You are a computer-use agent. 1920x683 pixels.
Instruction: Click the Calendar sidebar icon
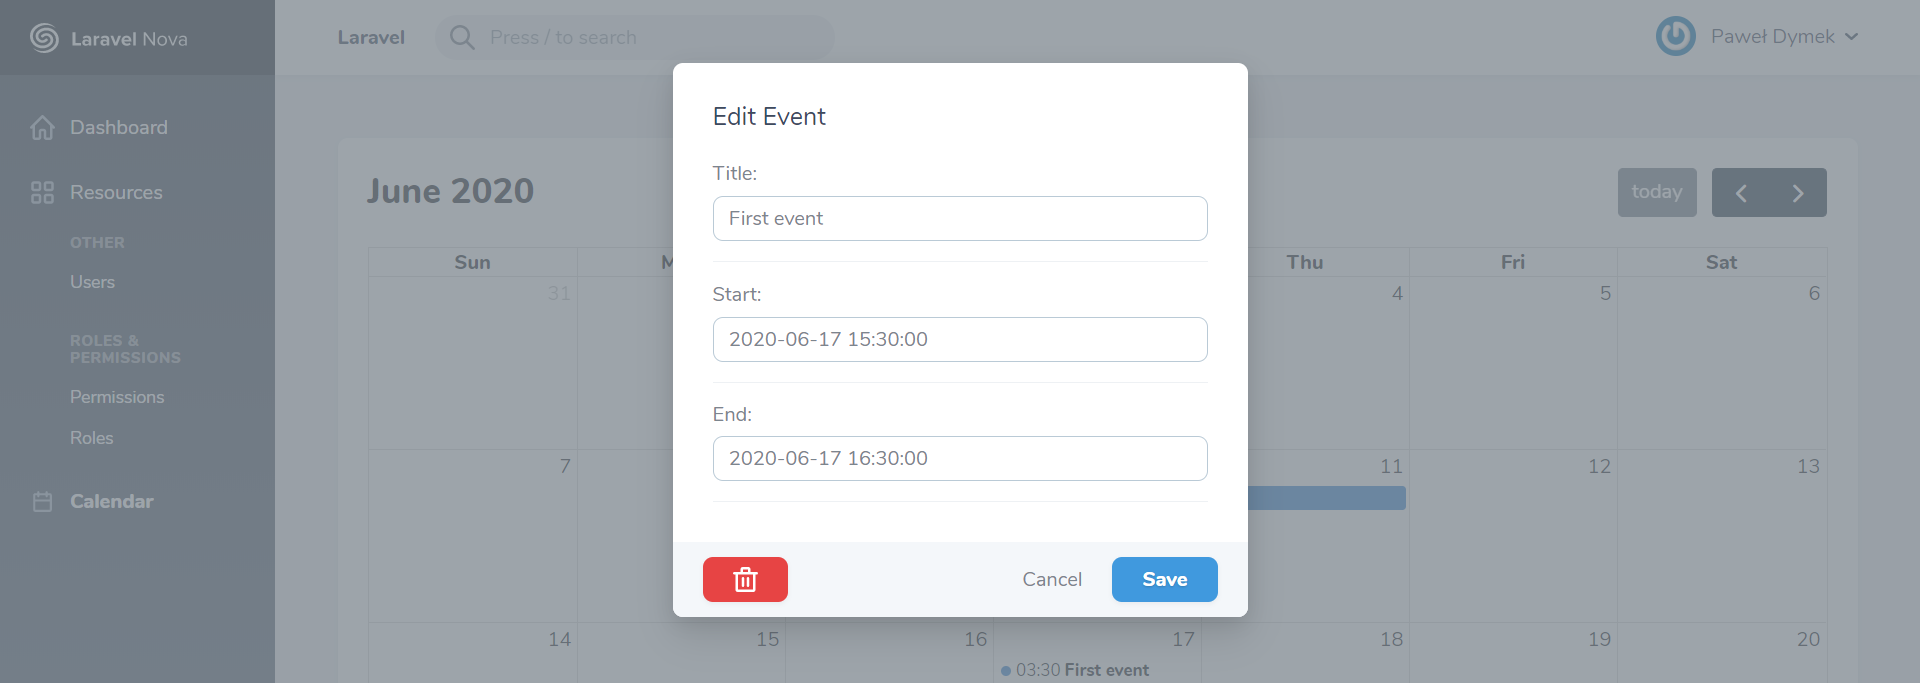42,501
